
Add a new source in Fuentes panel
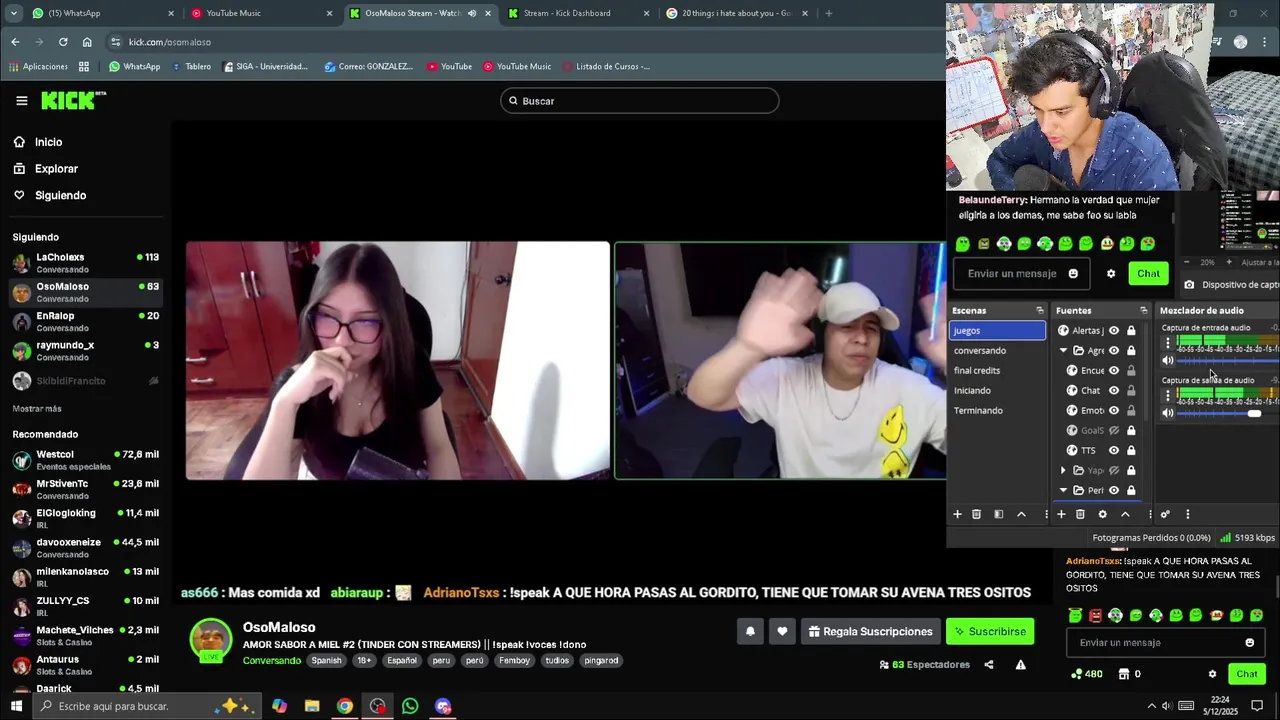pyautogui.click(x=1061, y=514)
